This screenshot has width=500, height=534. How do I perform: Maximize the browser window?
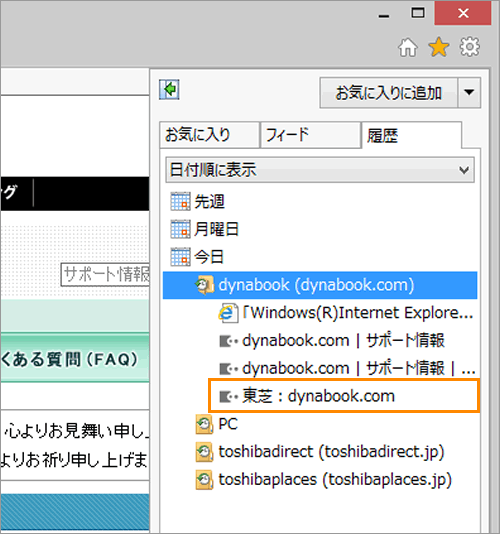(x=418, y=13)
